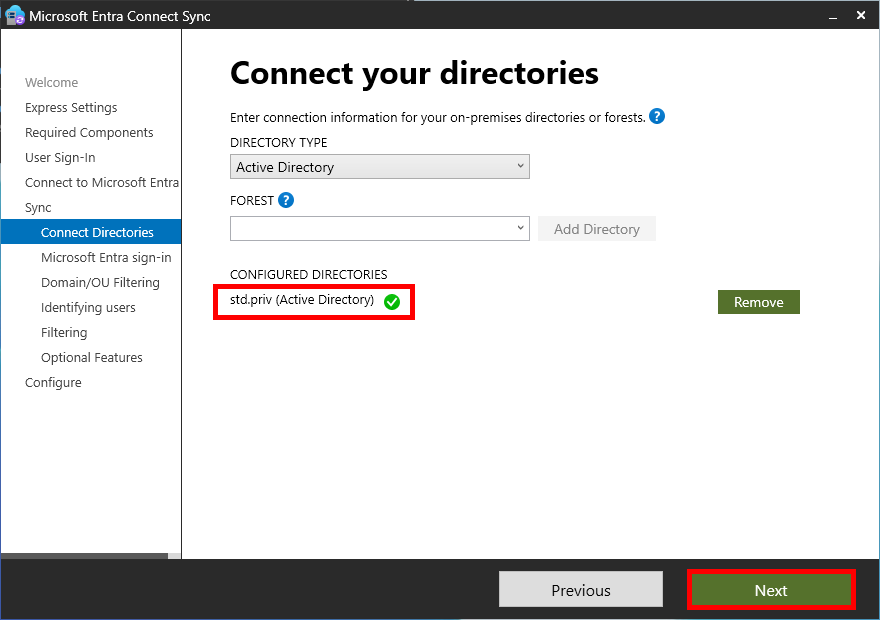Click the Add Directory button

tap(596, 228)
